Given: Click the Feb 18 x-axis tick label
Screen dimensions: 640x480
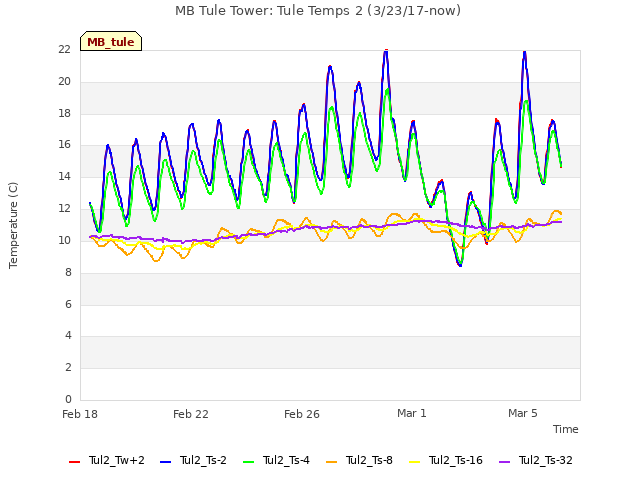Looking at the screenshot, I should pos(80,414).
